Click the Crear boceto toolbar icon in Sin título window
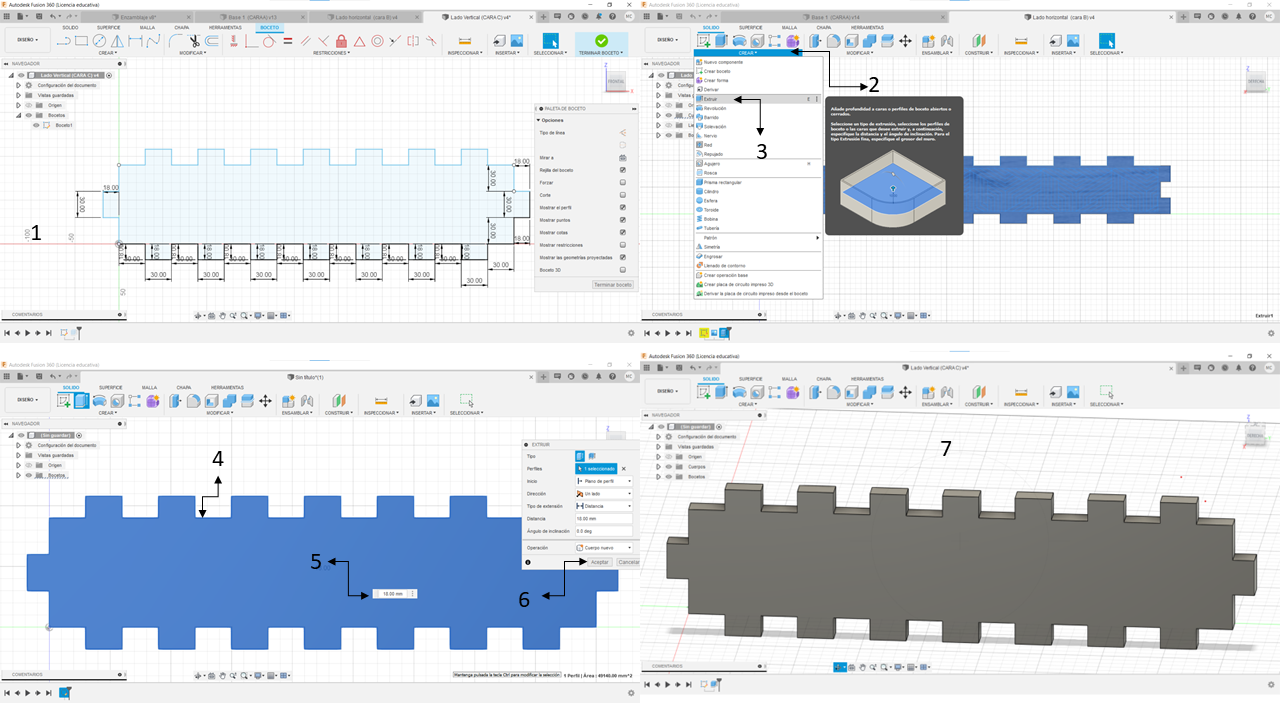This screenshot has height=720, width=1280. pyautogui.click(x=64, y=400)
